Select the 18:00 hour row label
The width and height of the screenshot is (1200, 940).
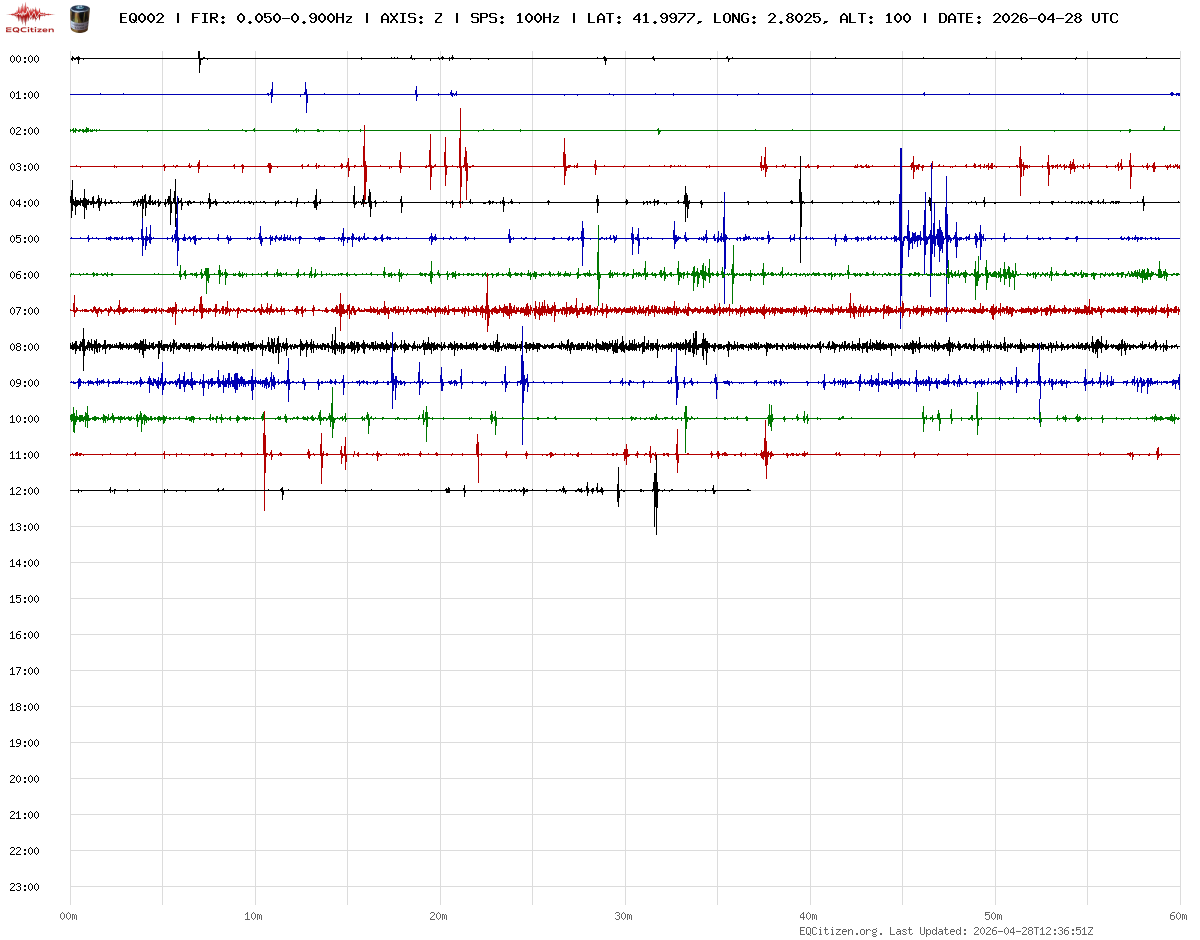click(x=24, y=707)
